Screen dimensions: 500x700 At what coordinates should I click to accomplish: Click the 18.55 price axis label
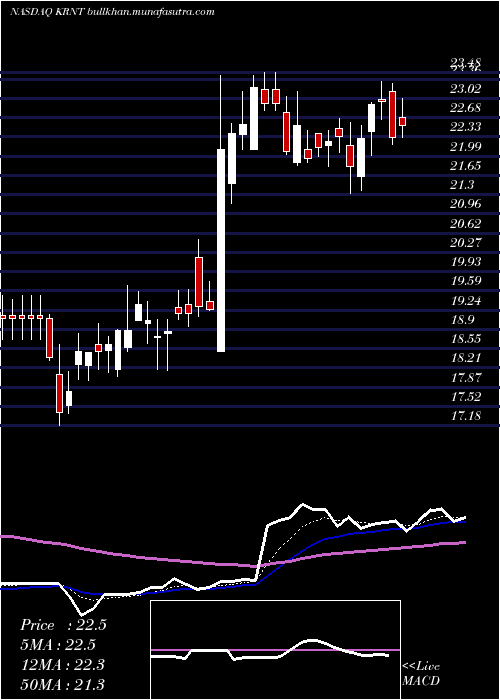point(466,339)
